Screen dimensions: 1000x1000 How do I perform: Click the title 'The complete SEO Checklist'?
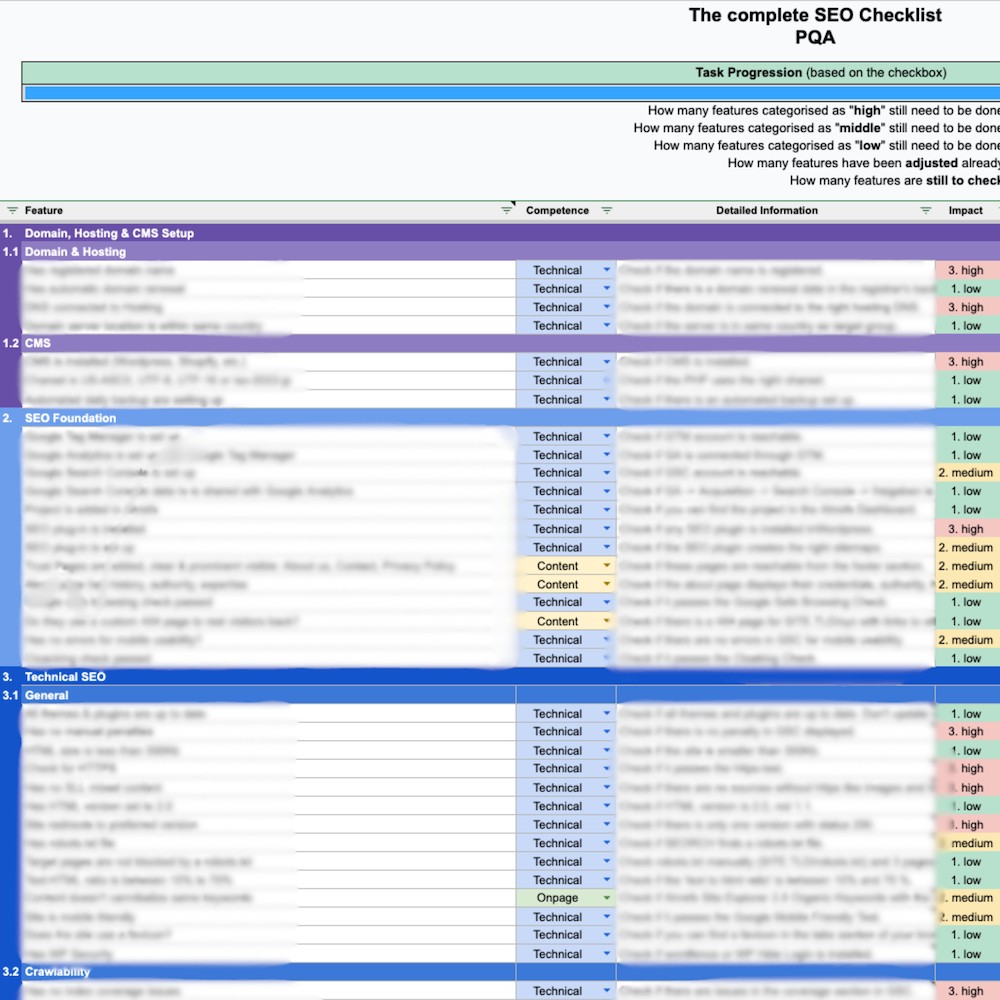click(815, 15)
